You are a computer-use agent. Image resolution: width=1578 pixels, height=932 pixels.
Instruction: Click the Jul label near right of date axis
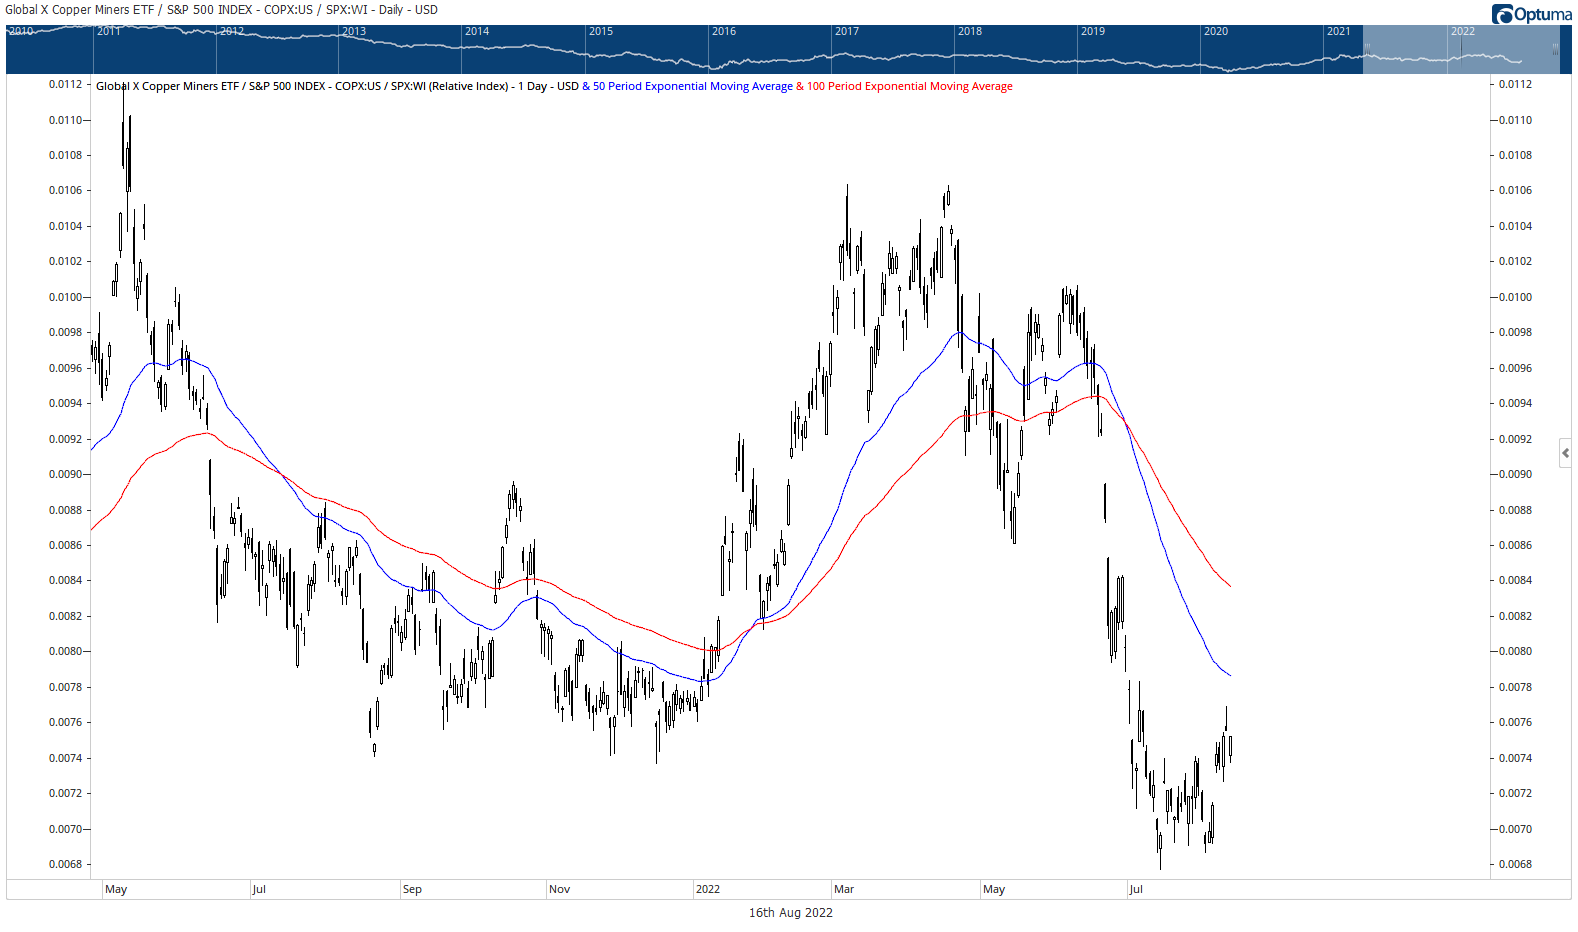(x=1136, y=889)
